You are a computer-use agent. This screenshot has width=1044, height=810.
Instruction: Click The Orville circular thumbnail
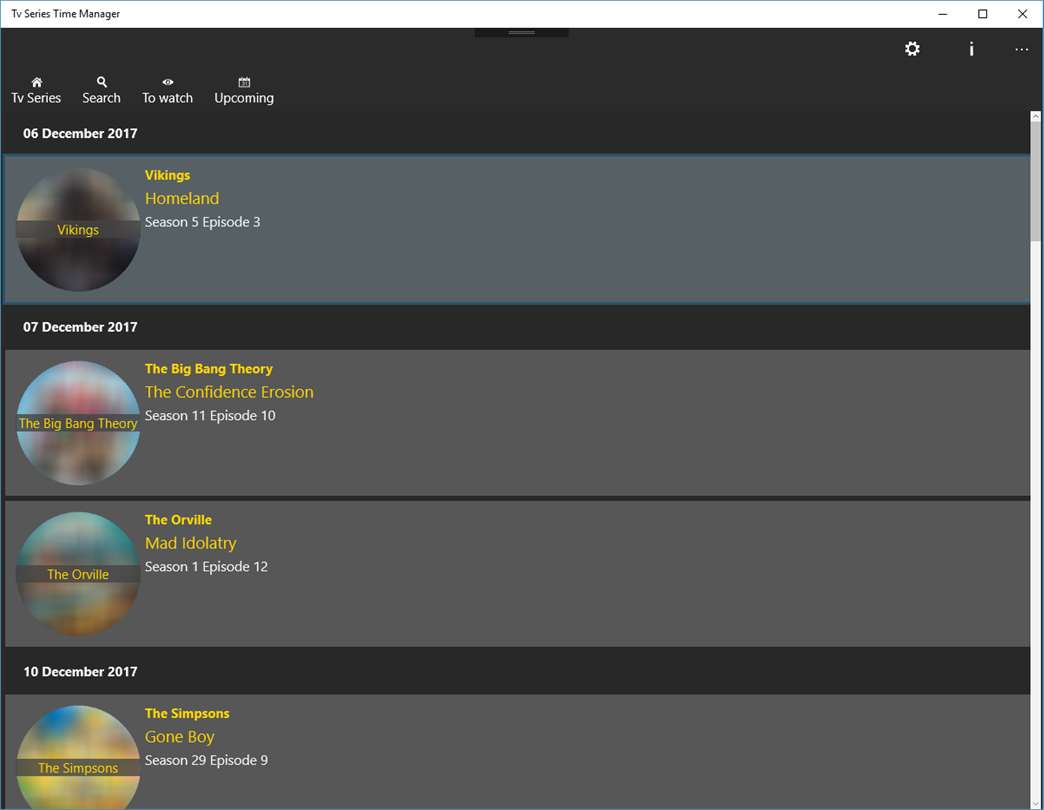78,574
